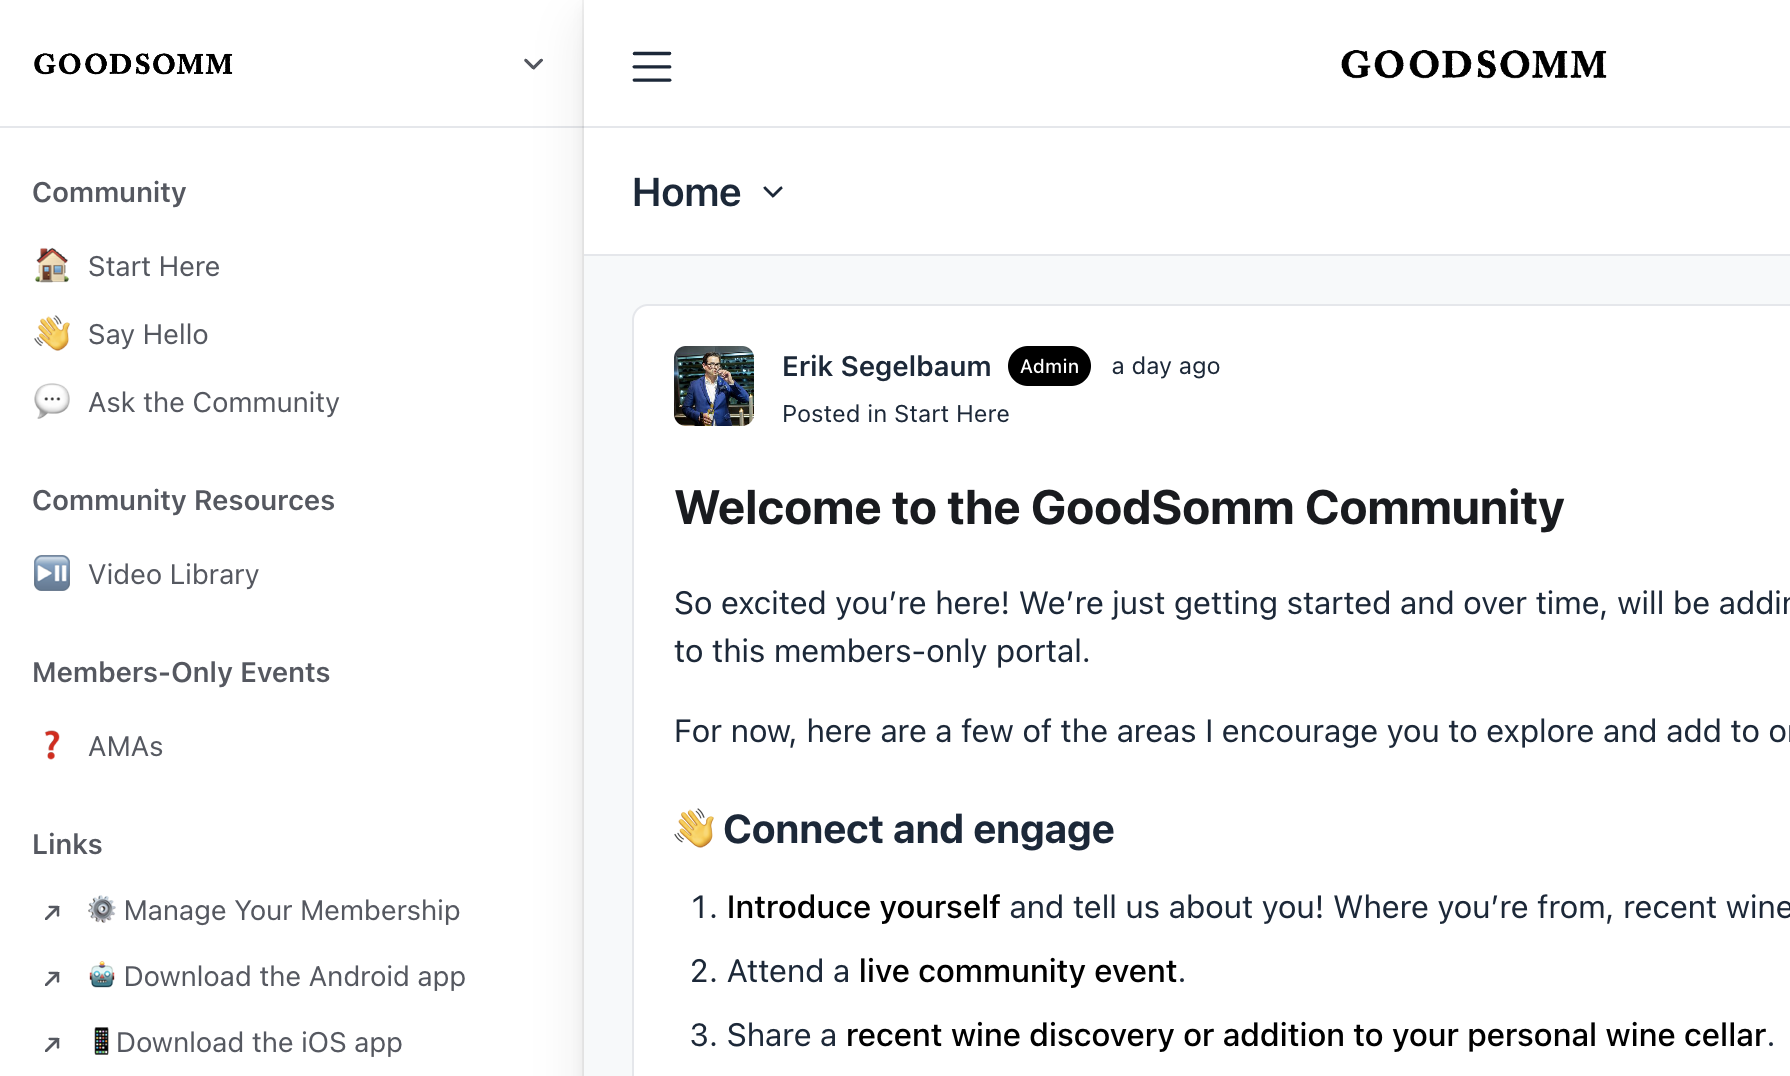Click the external link arrow before Manage Your Membership

click(x=51, y=911)
